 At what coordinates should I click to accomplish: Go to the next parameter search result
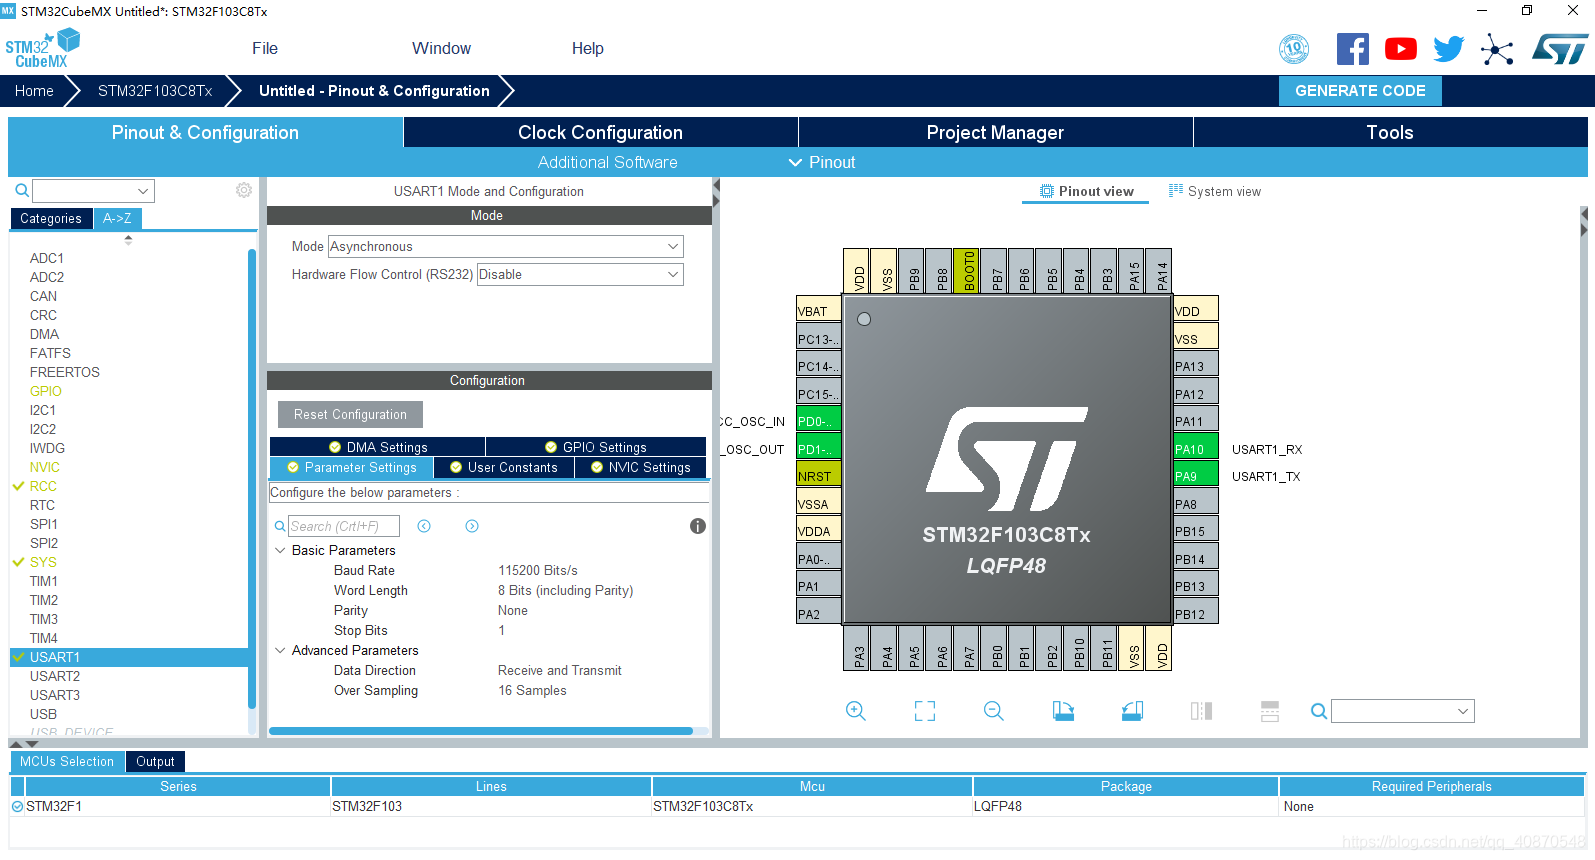point(472,526)
